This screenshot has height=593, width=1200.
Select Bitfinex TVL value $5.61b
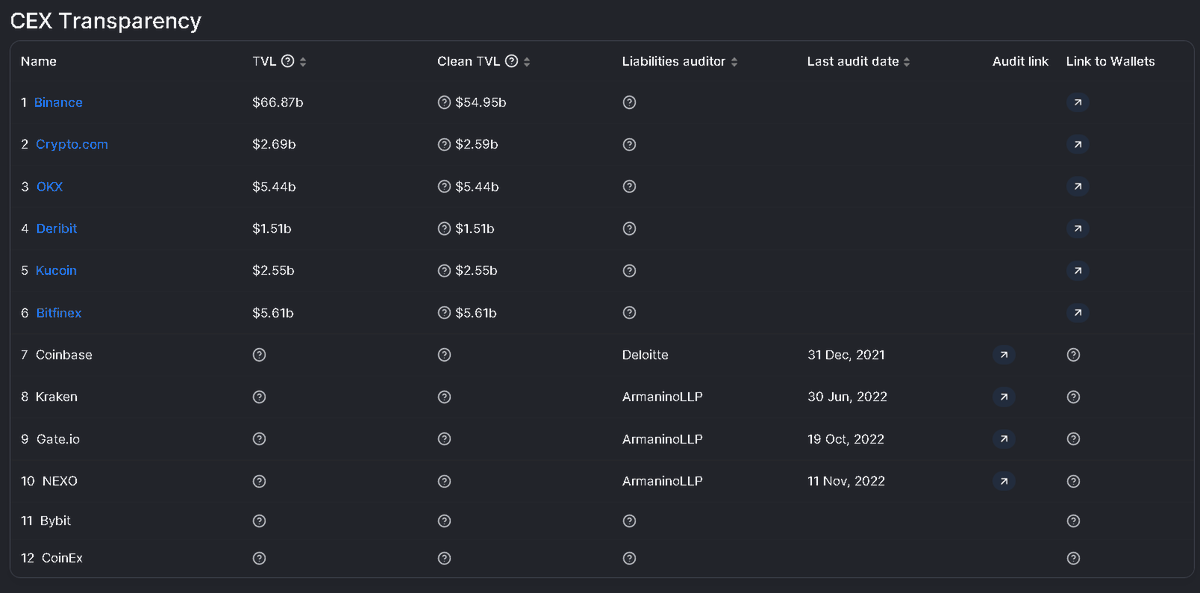273,313
